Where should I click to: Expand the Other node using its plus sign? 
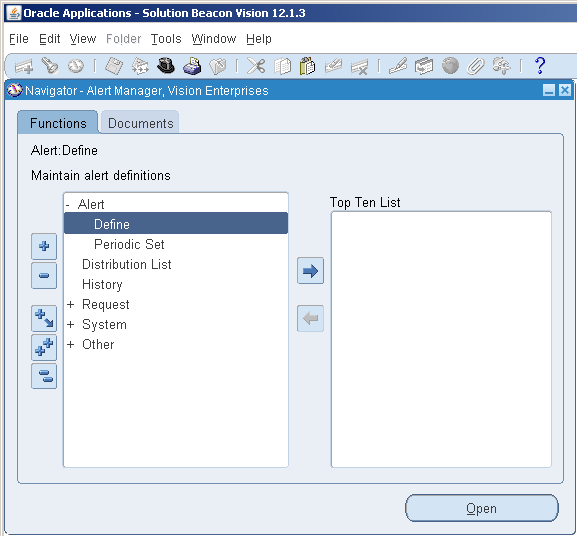(x=71, y=344)
